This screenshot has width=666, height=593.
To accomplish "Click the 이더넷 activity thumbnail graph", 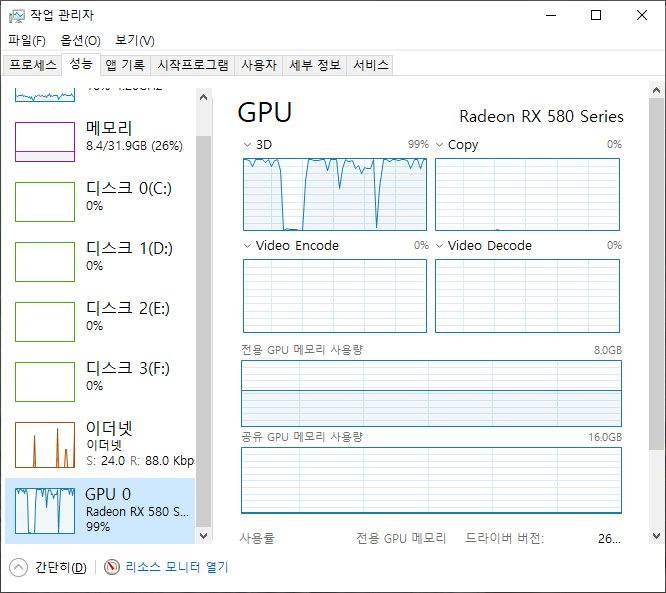I will click(45, 445).
